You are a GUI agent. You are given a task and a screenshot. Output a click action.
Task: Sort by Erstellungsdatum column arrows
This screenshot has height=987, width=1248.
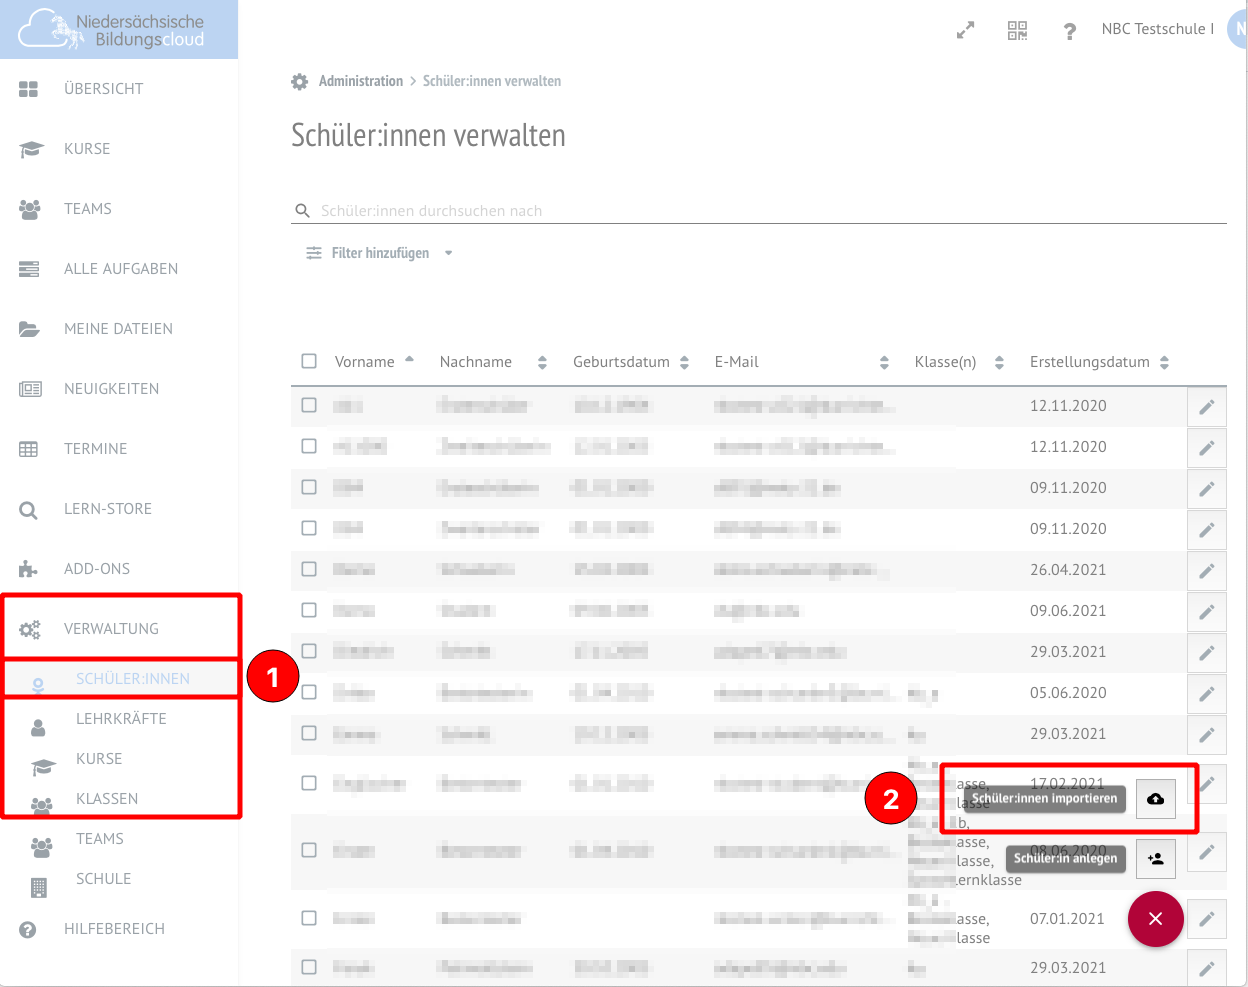[1164, 362]
